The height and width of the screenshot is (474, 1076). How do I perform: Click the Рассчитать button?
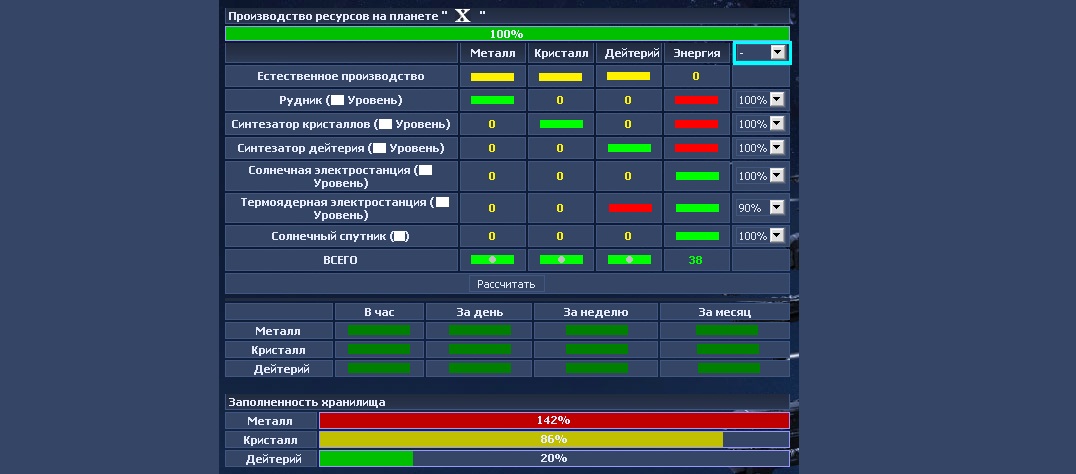(x=507, y=284)
